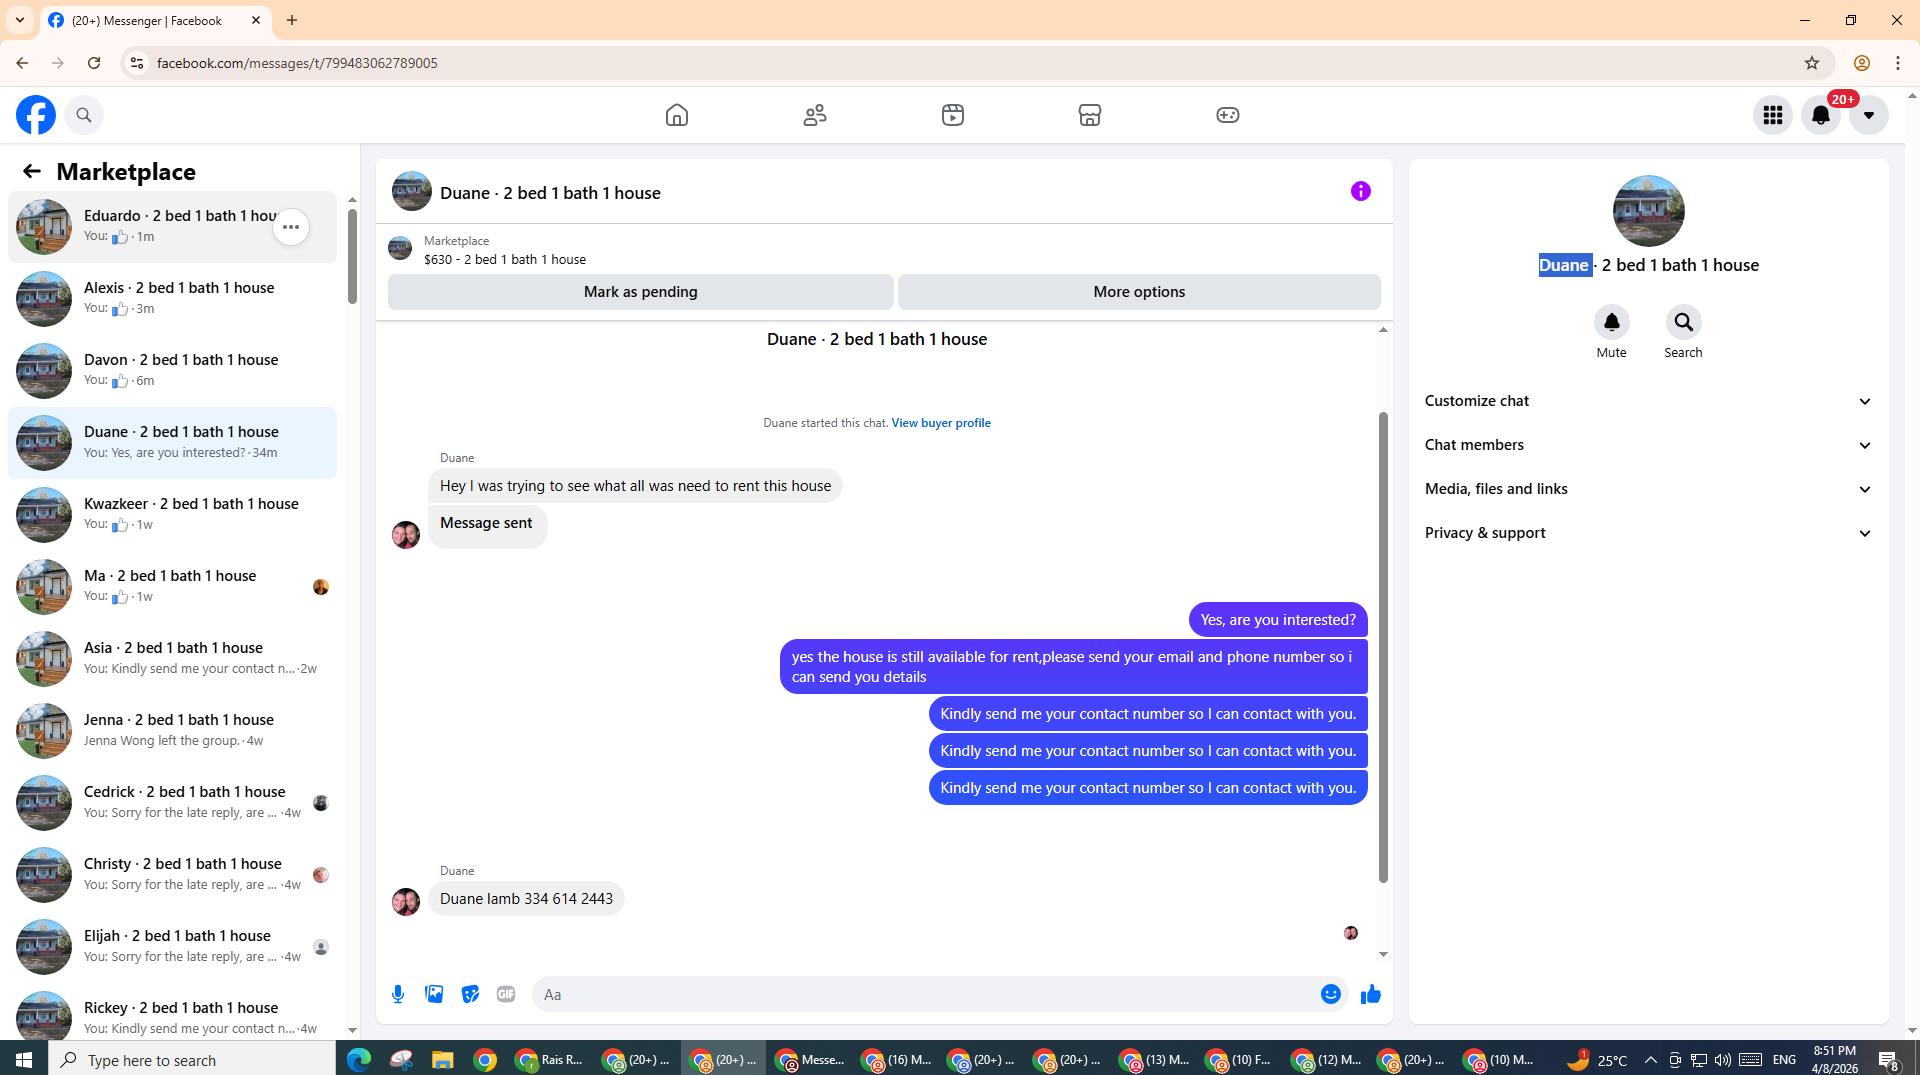Open the tab search dropdown arrow
Viewport: 1920px width, 1075px height.
20,20
